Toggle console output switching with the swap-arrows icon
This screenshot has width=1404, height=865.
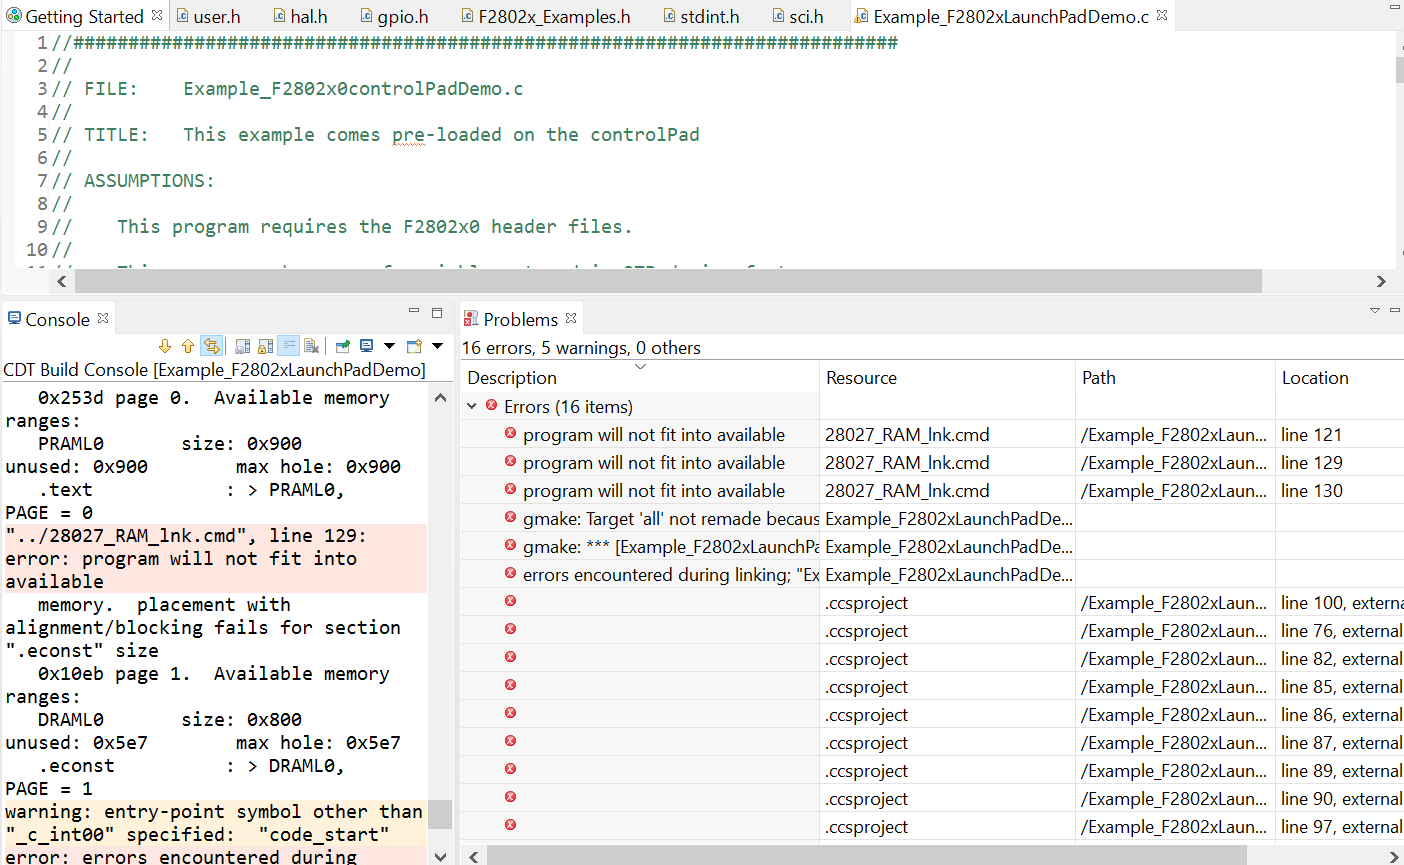point(212,345)
